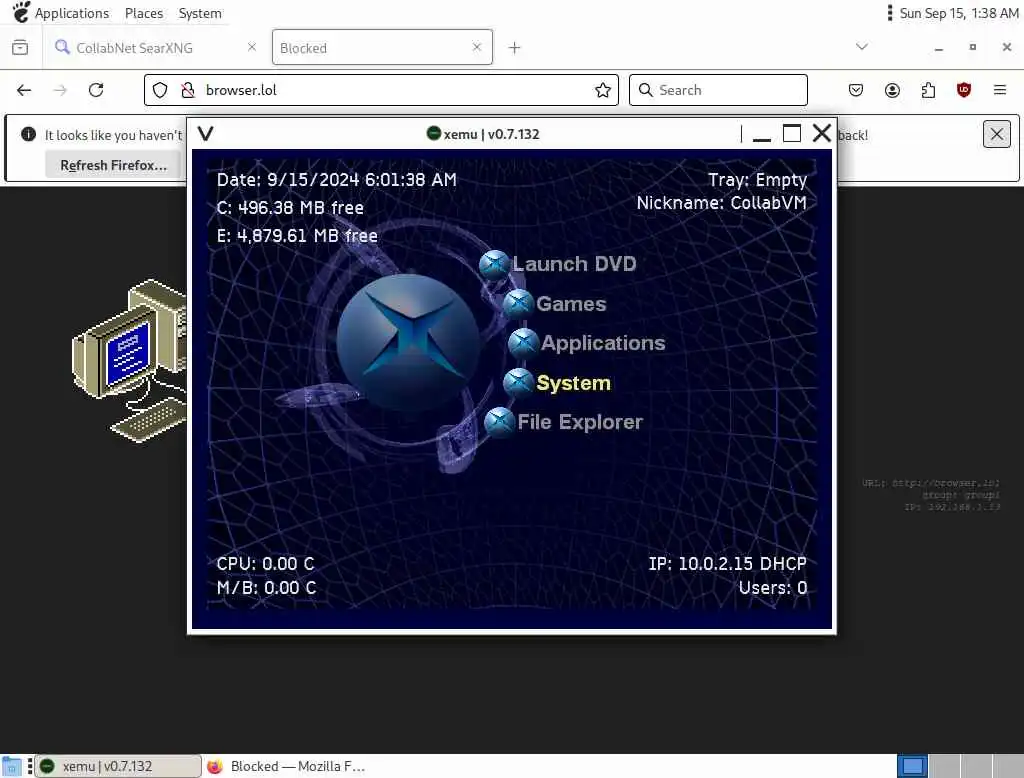Reload the current page
This screenshot has width=1024, height=778.
(x=96, y=90)
